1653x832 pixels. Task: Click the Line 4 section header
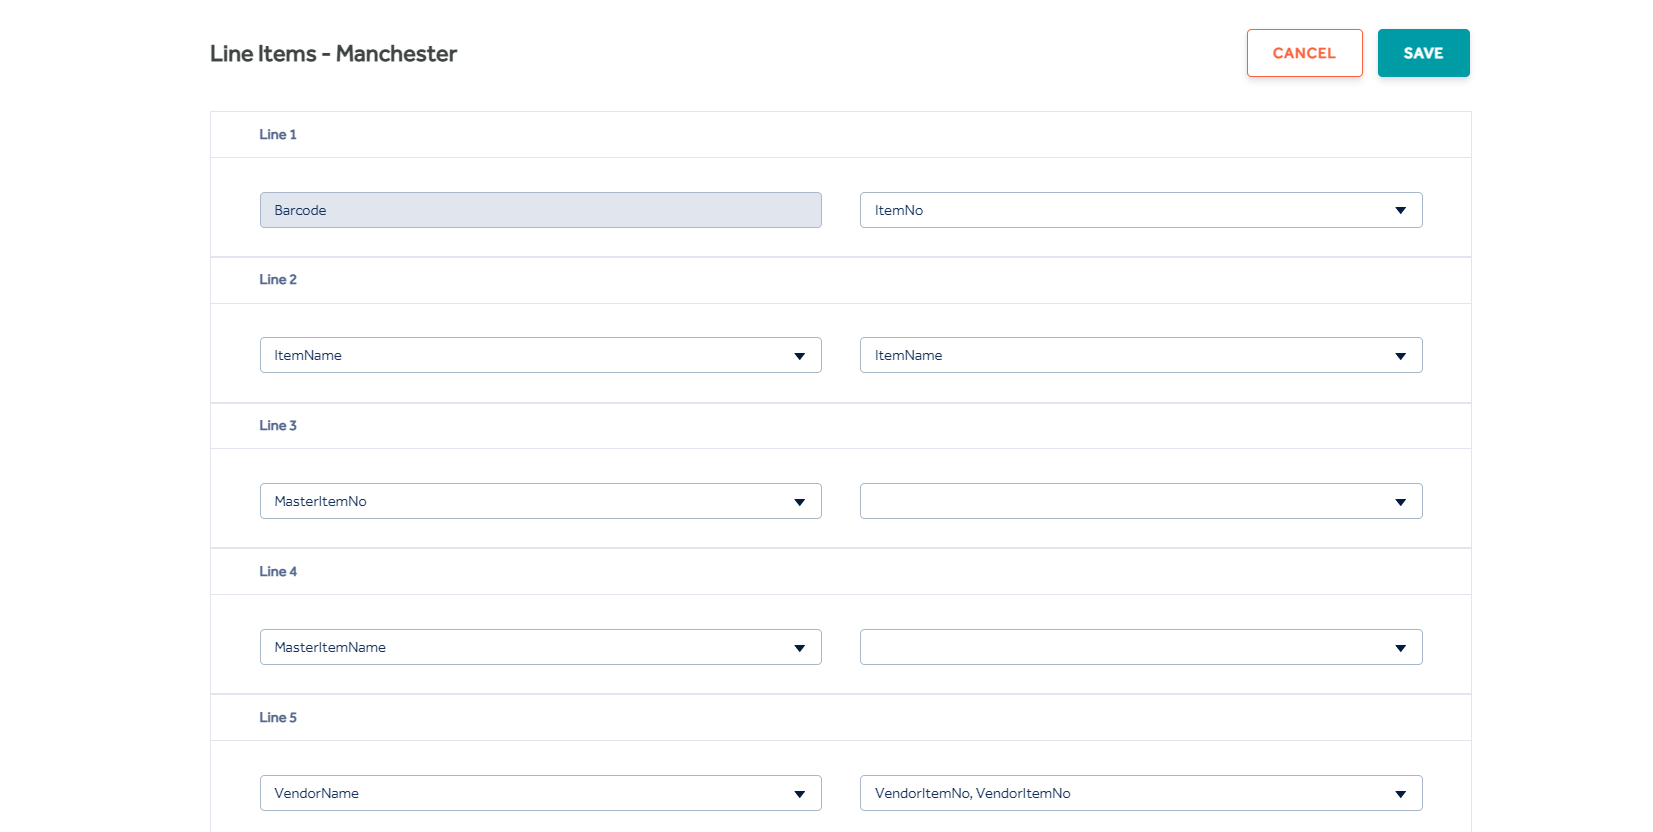840,572
